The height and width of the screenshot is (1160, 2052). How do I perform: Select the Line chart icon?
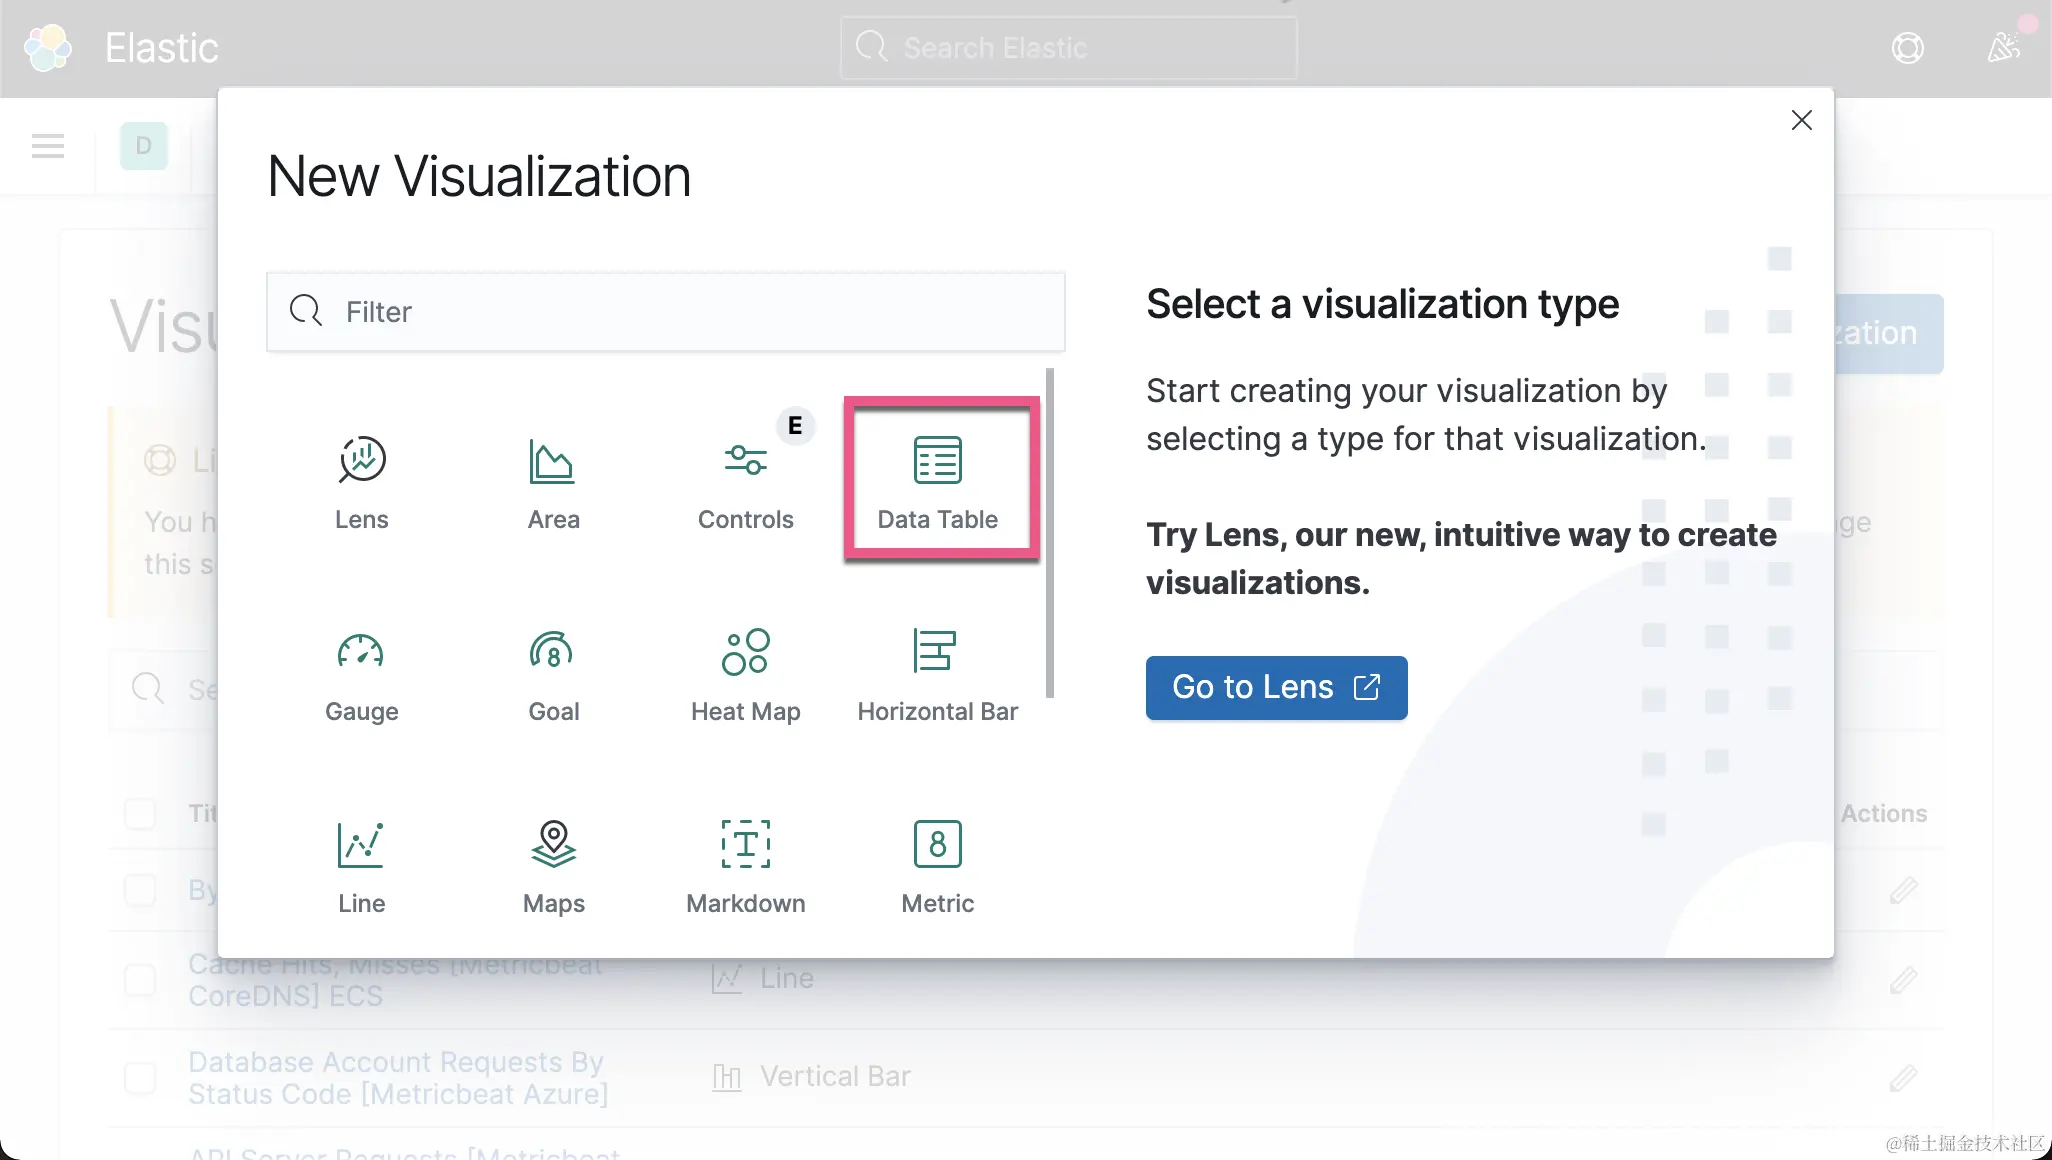361,845
